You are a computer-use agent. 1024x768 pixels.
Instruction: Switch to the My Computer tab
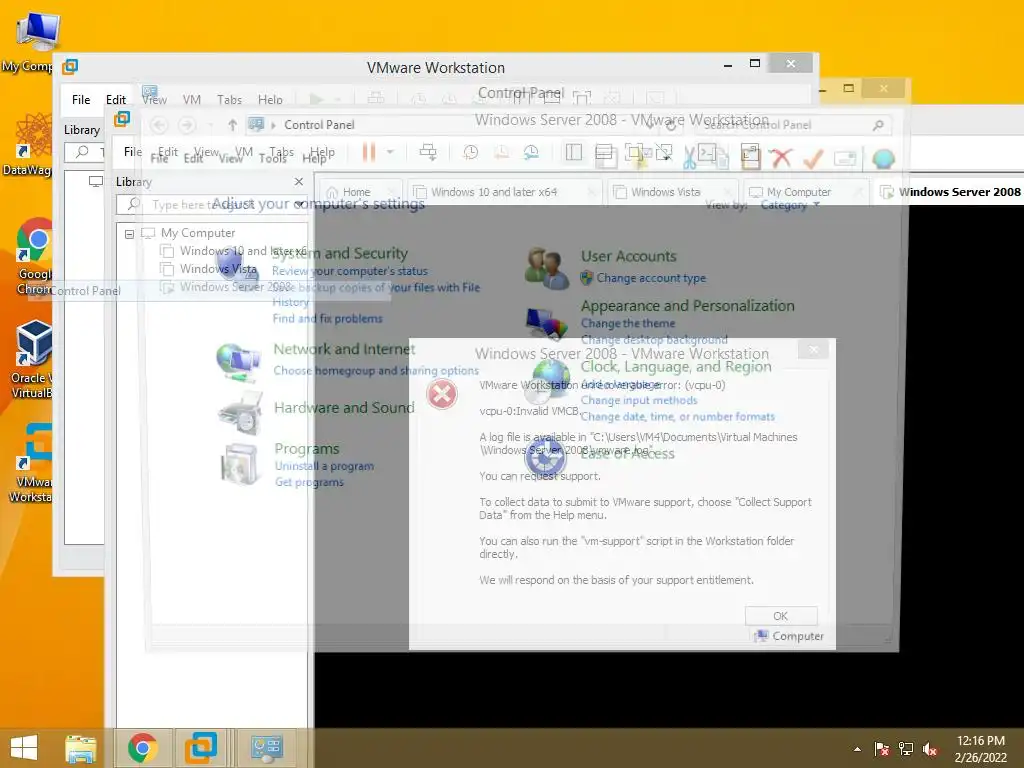click(x=806, y=192)
